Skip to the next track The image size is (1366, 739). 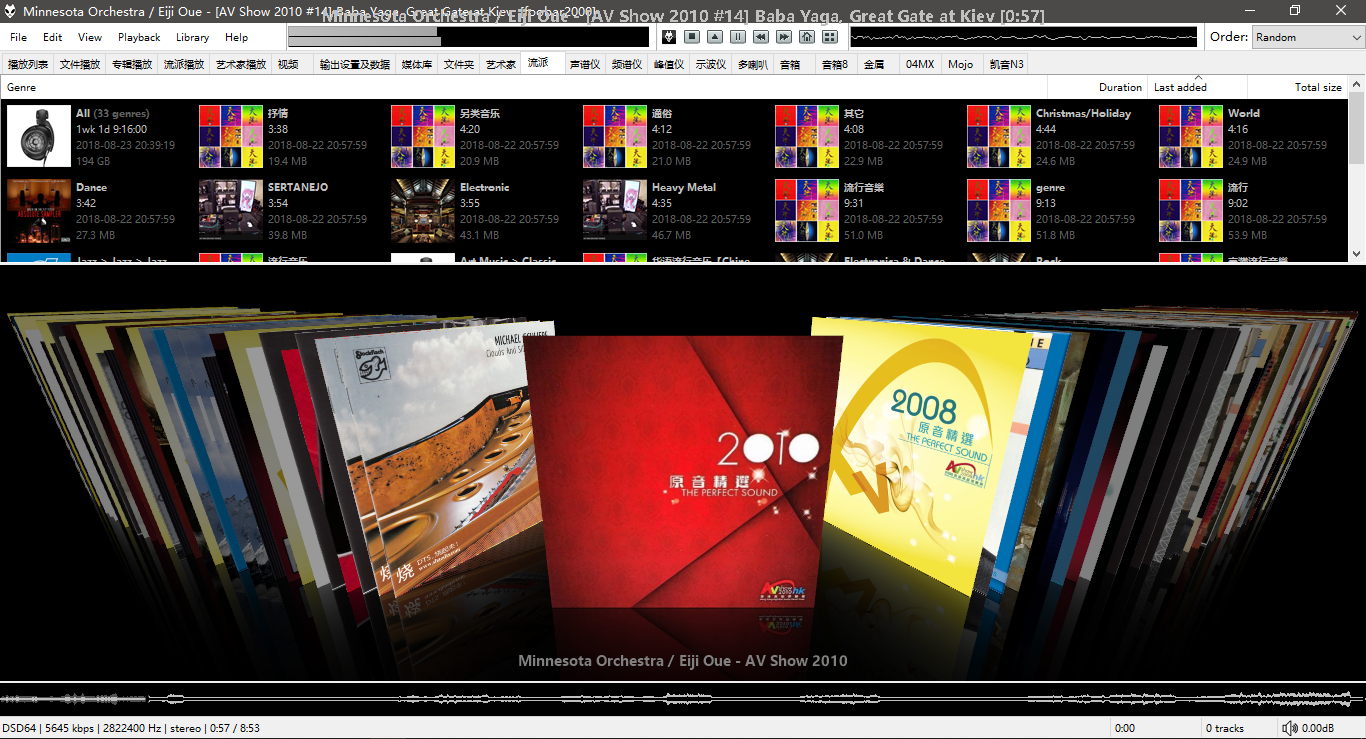(784, 37)
